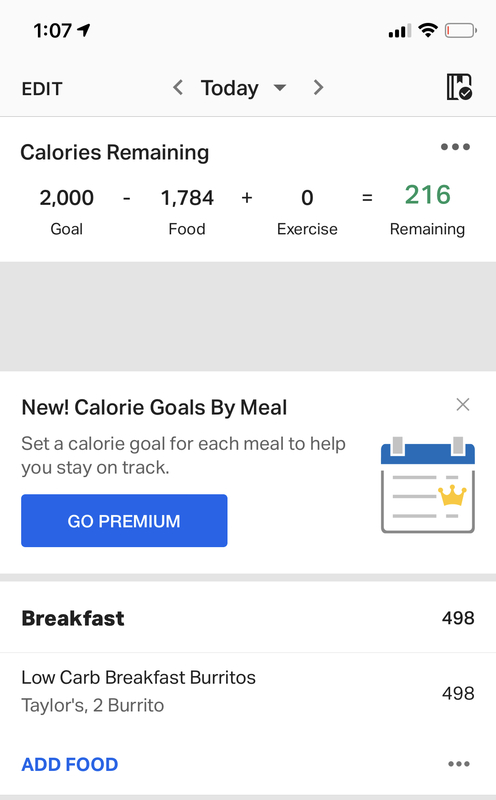Image resolution: width=496 pixels, height=800 pixels.
Task: Tap ADD FOOD under Breakfast
Action: tap(70, 764)
